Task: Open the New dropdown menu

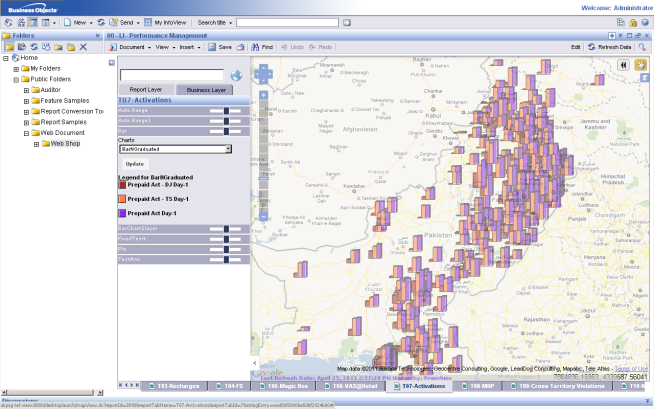Action: [x=91, y=23]
